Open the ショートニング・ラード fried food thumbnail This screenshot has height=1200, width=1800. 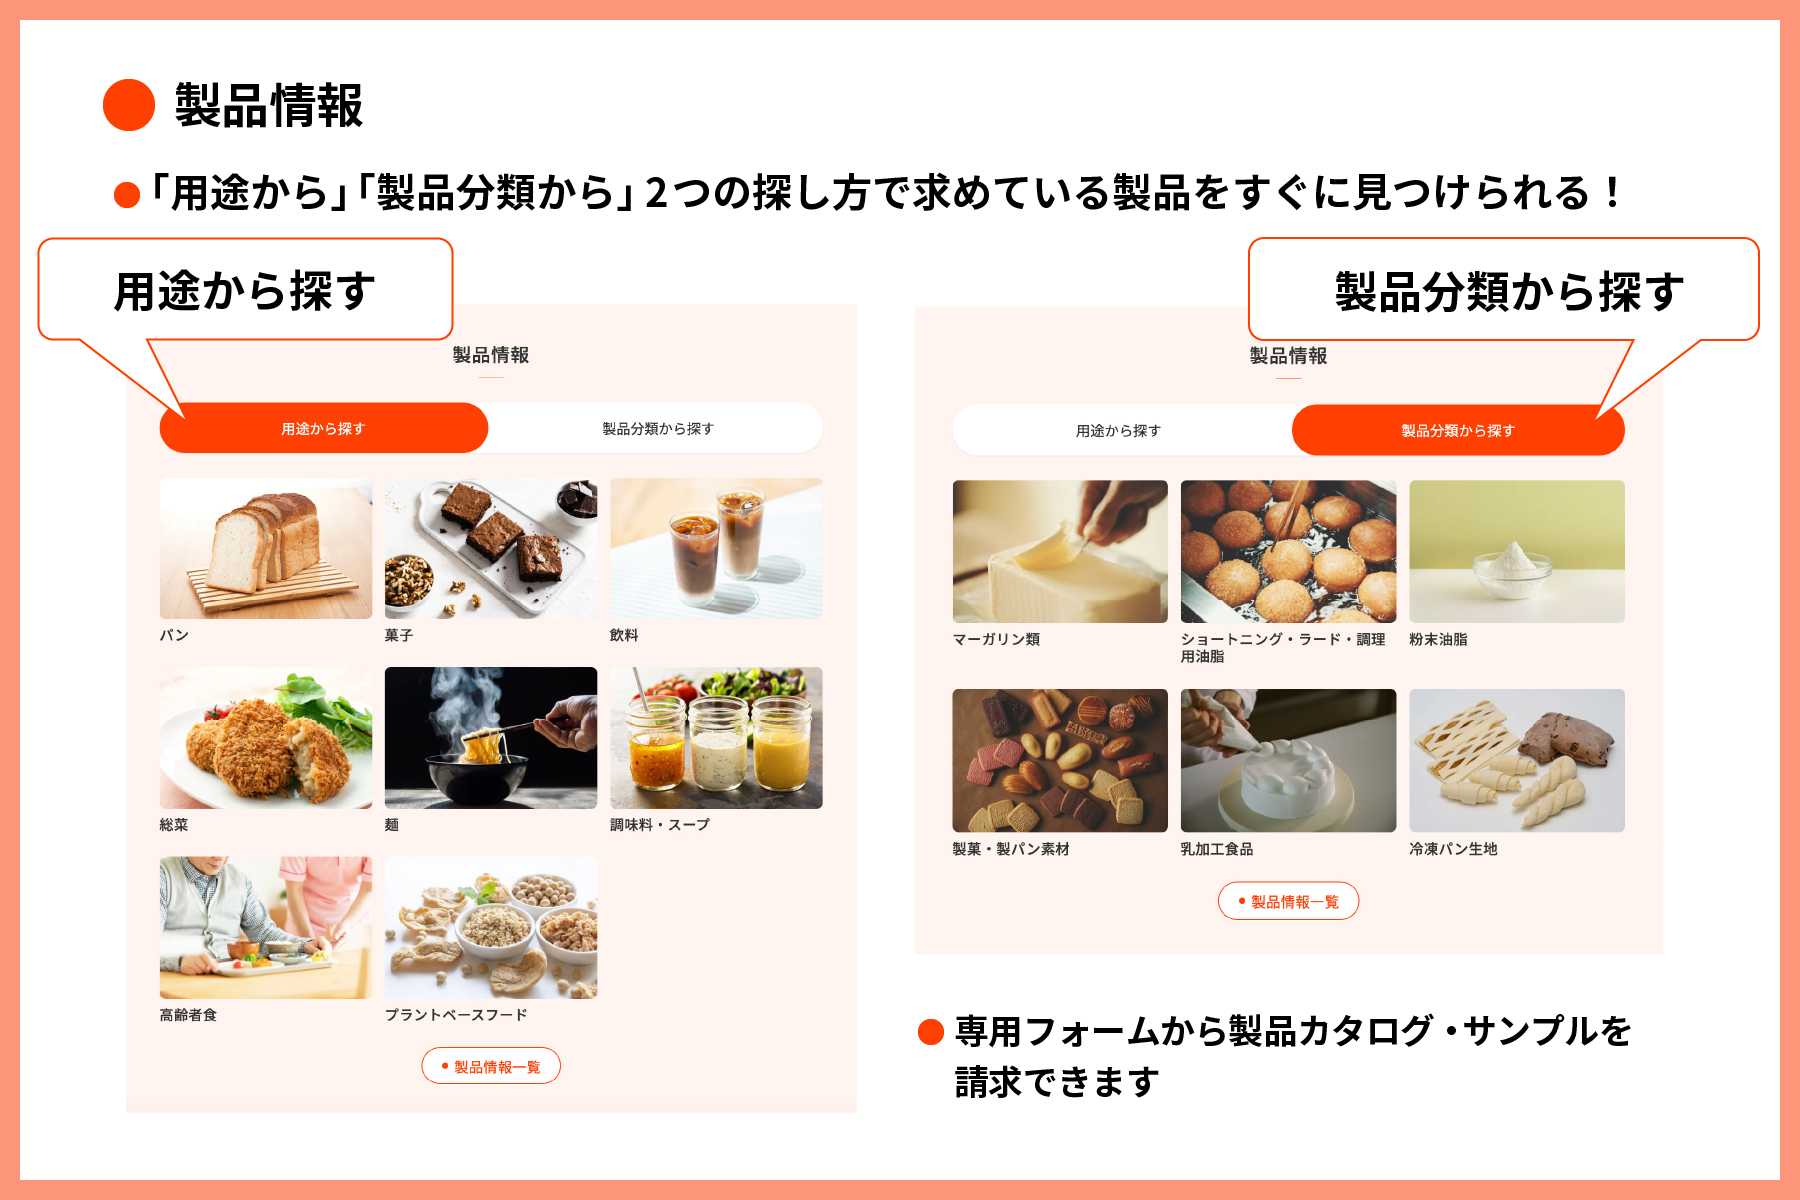point(1288,551)
